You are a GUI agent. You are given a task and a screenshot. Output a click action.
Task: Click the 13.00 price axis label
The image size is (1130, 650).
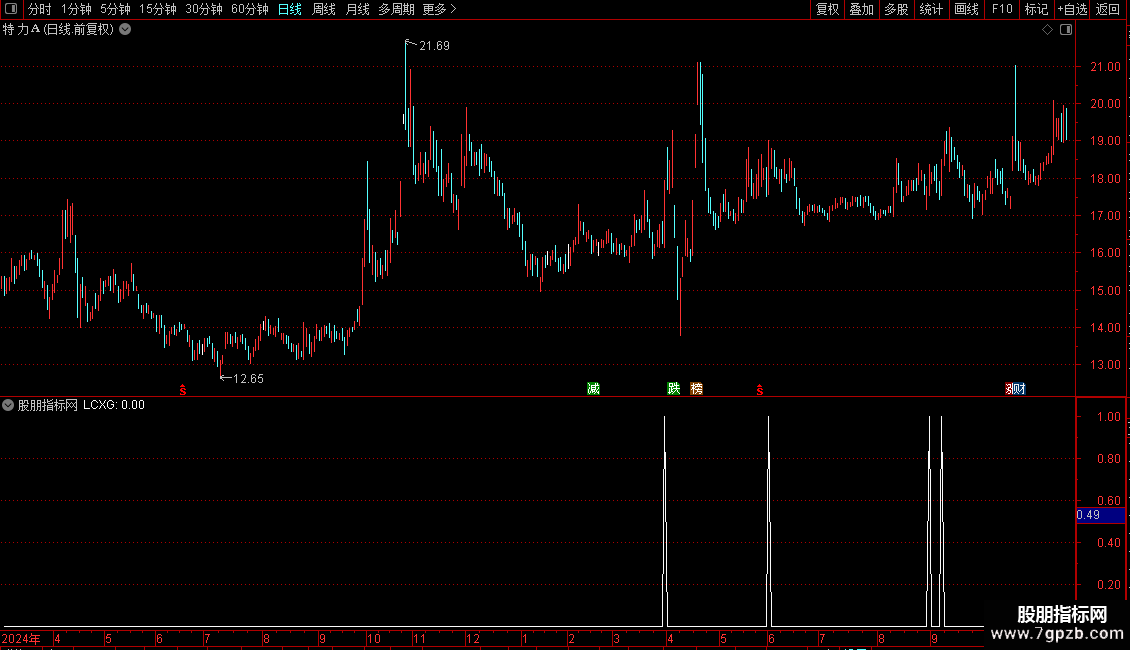tap(1105, 365)
